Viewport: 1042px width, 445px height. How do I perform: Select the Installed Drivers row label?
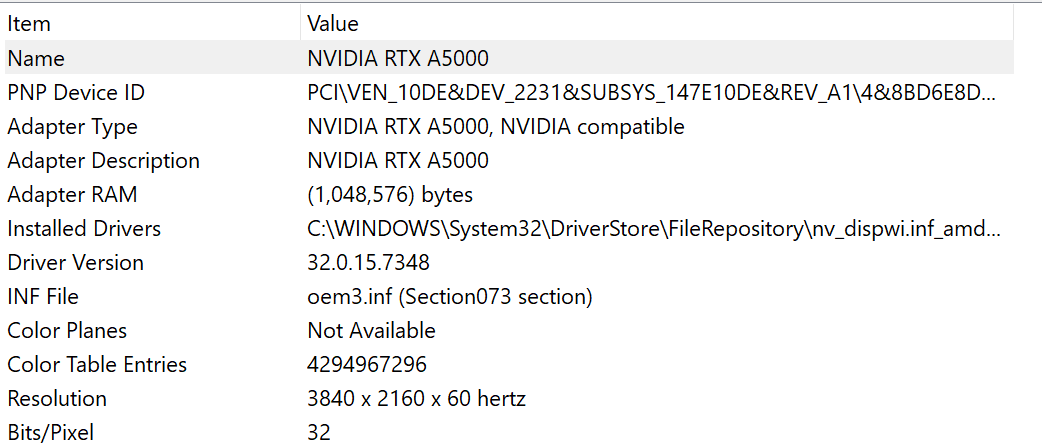(x=84, y=229)
